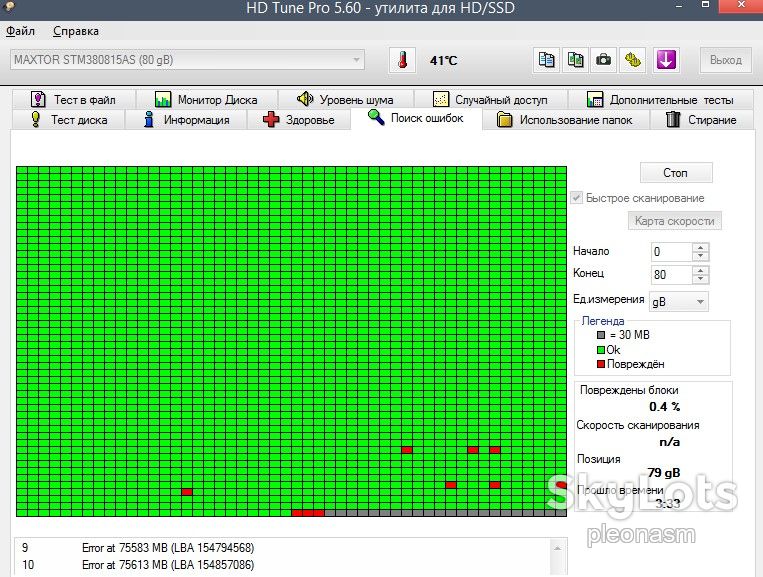Click the '79 gB' position value
763x577 pixels.
click(664, 472)
